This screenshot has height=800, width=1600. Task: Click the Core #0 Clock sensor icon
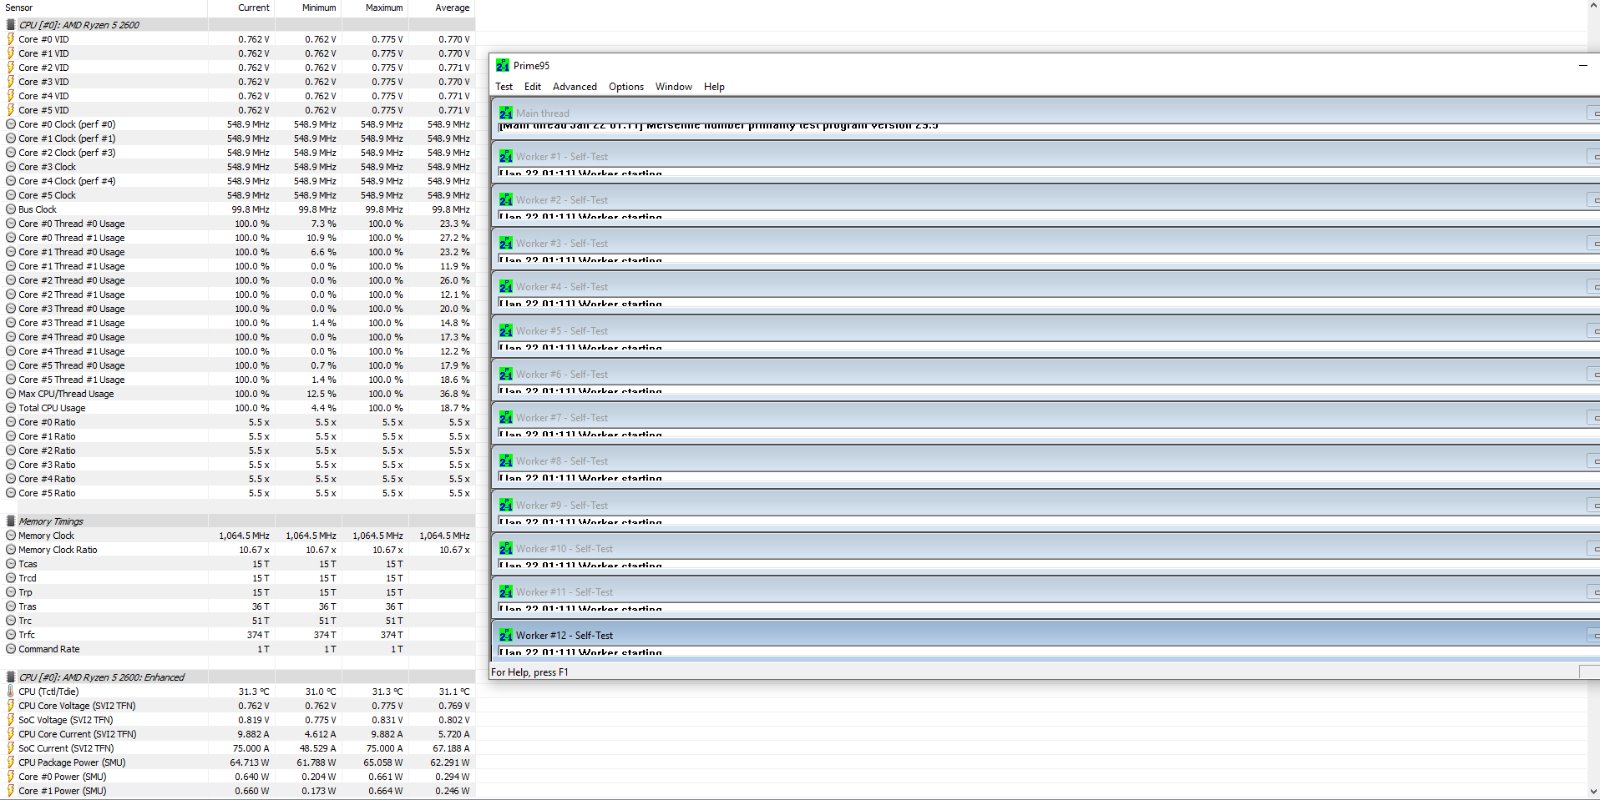pyautogui.click(x=11, y=124)
